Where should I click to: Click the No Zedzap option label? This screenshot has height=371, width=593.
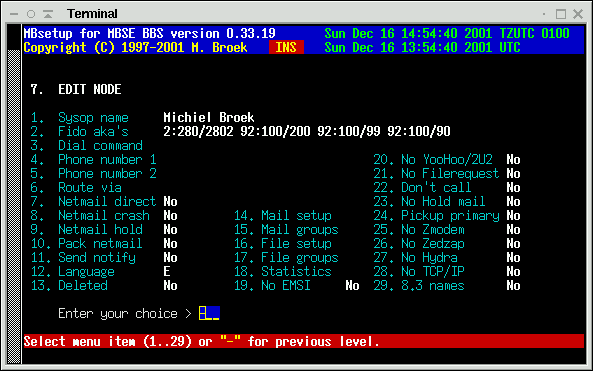[x=433, y=243]
